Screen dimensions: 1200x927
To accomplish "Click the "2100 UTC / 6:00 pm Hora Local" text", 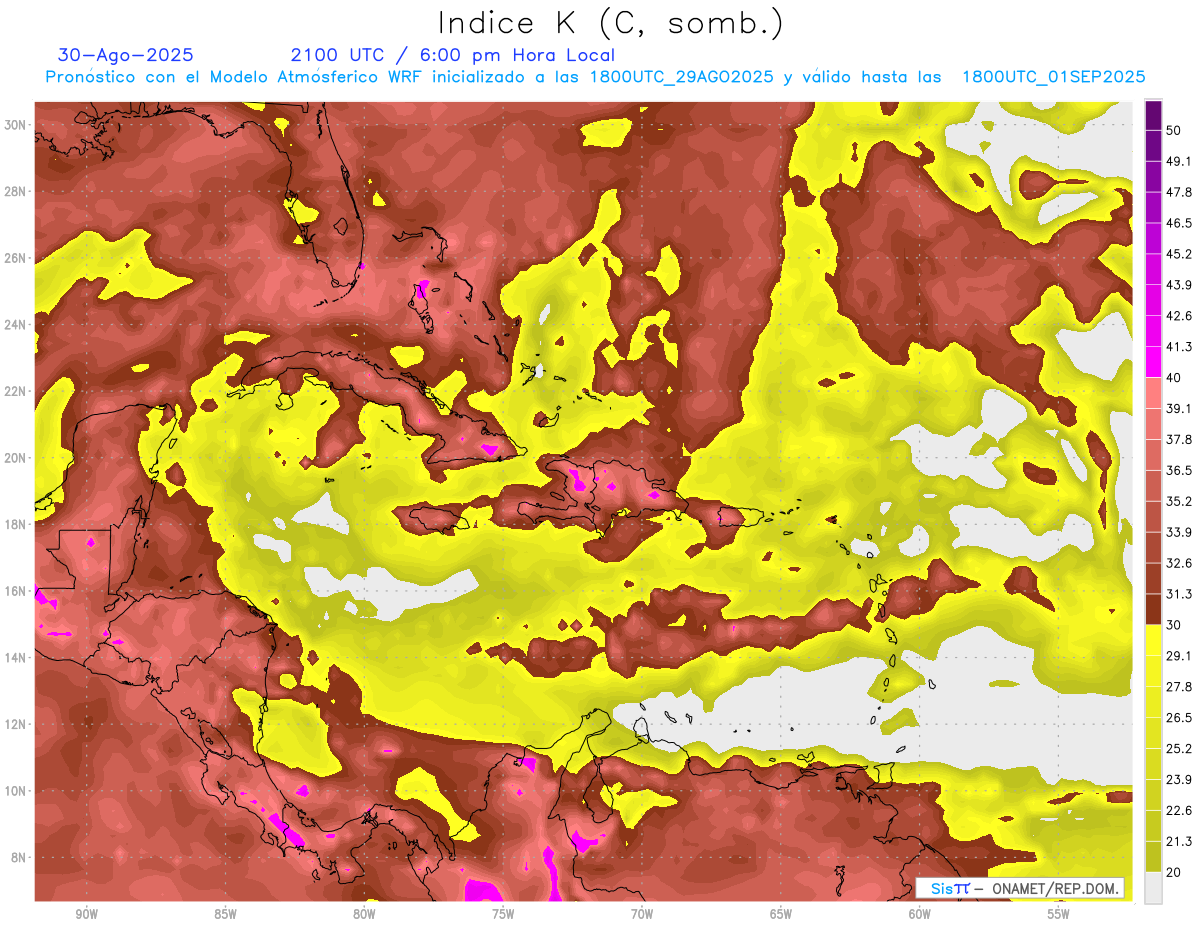I will 452,55.
